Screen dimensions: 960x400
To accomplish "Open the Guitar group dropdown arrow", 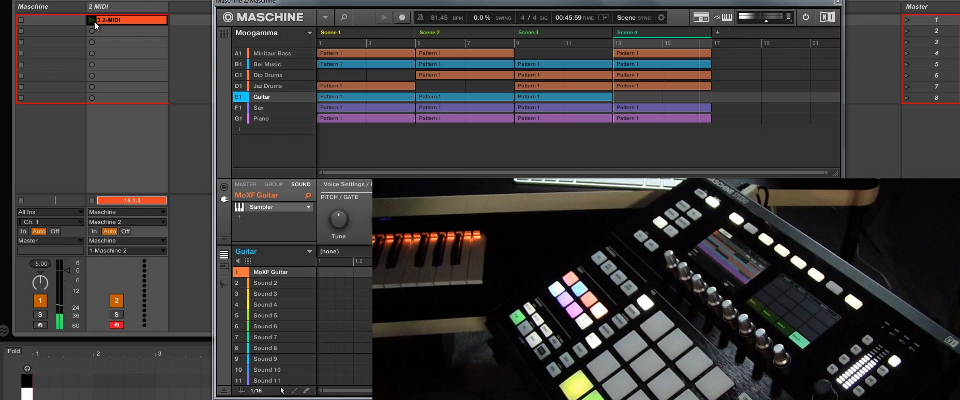I will click(309, 251).
